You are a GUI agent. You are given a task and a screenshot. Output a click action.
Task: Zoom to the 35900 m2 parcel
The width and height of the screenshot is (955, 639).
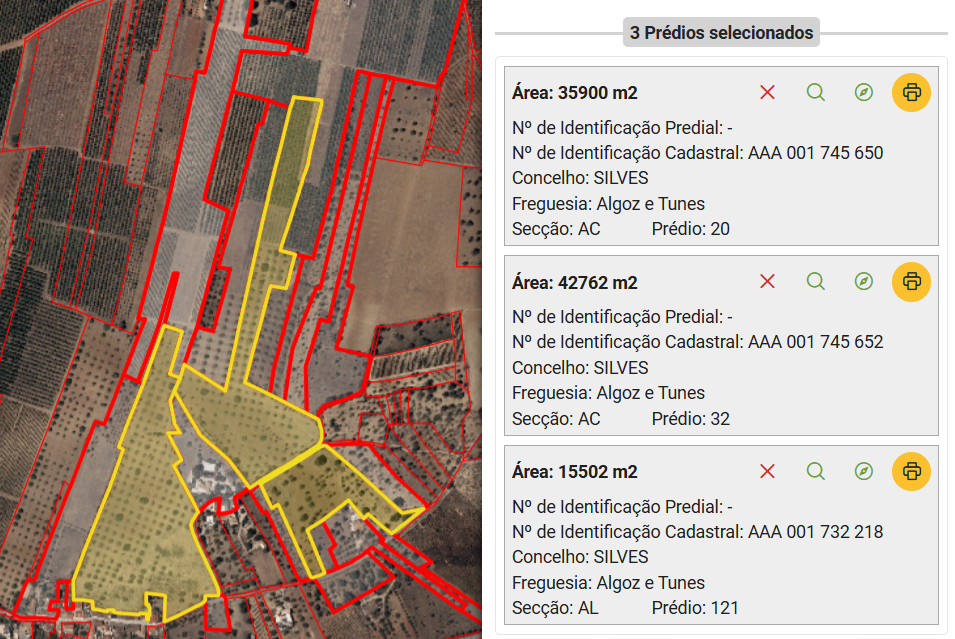coord(816,92)
